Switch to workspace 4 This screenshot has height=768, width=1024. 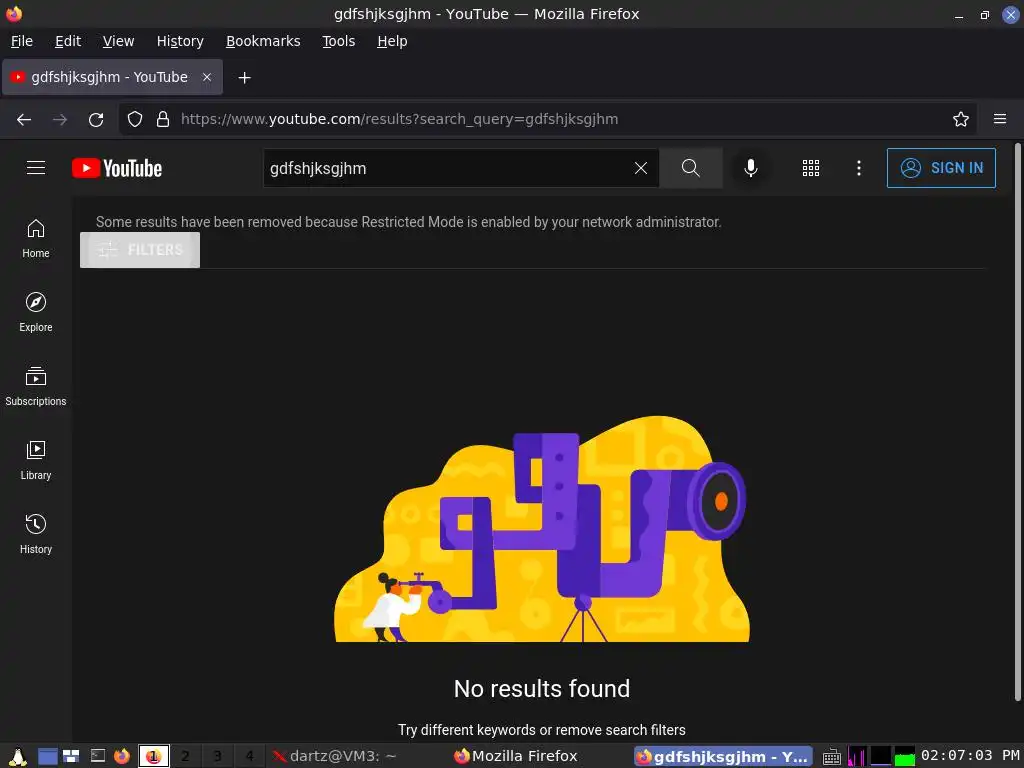pos(249,756)
